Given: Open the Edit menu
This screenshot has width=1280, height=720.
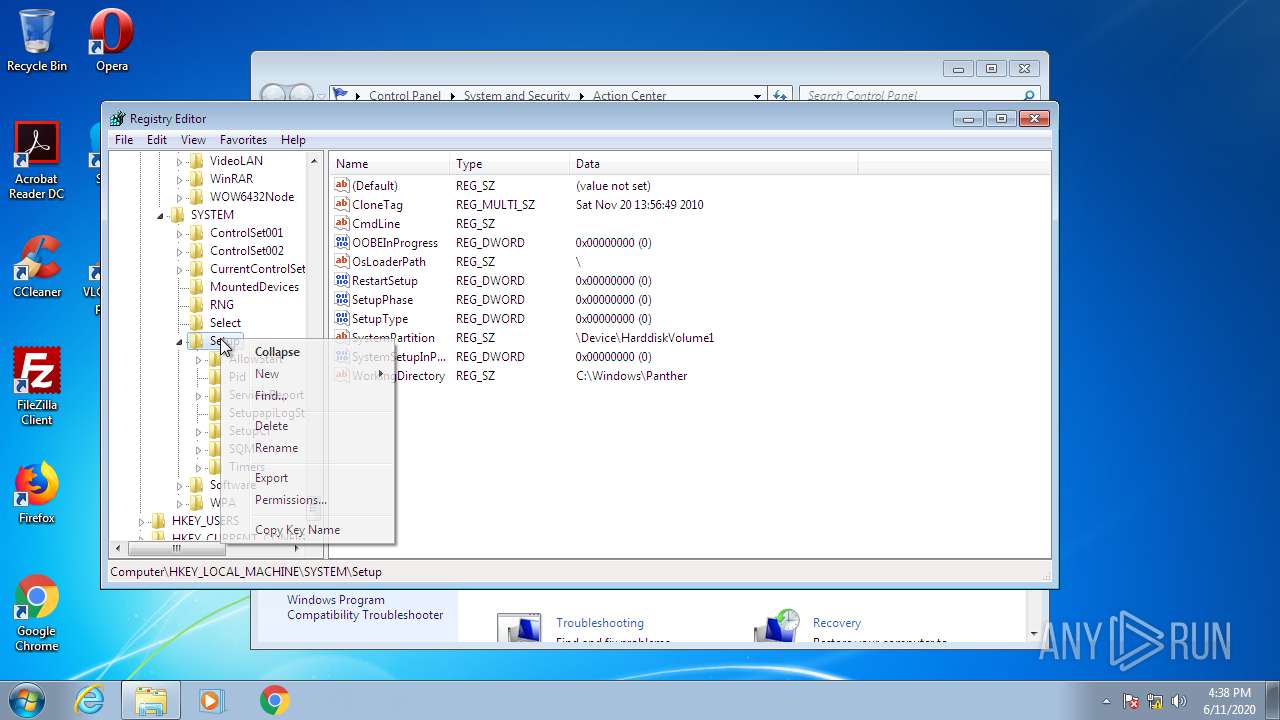Looking at the screenshot, I should (x=157, y=140).
